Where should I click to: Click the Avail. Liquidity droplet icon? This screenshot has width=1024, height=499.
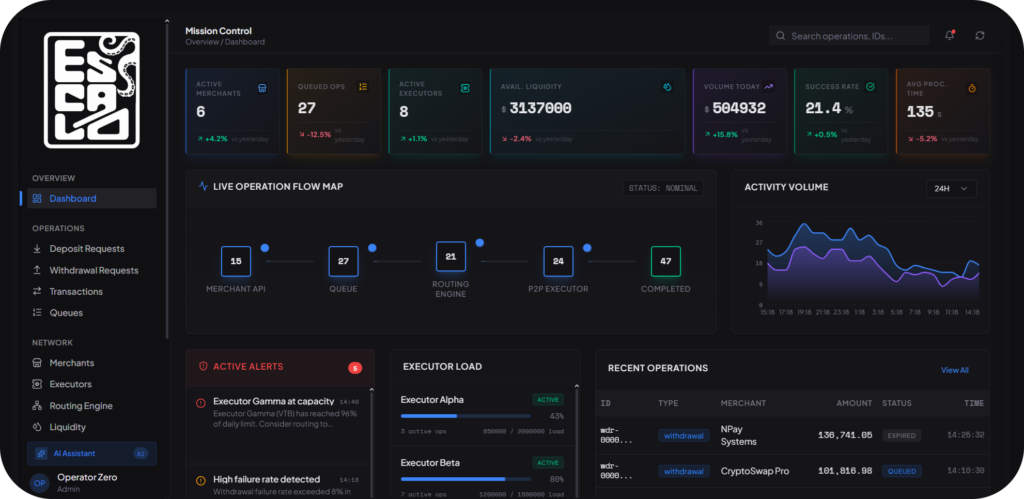coord(667,86)
